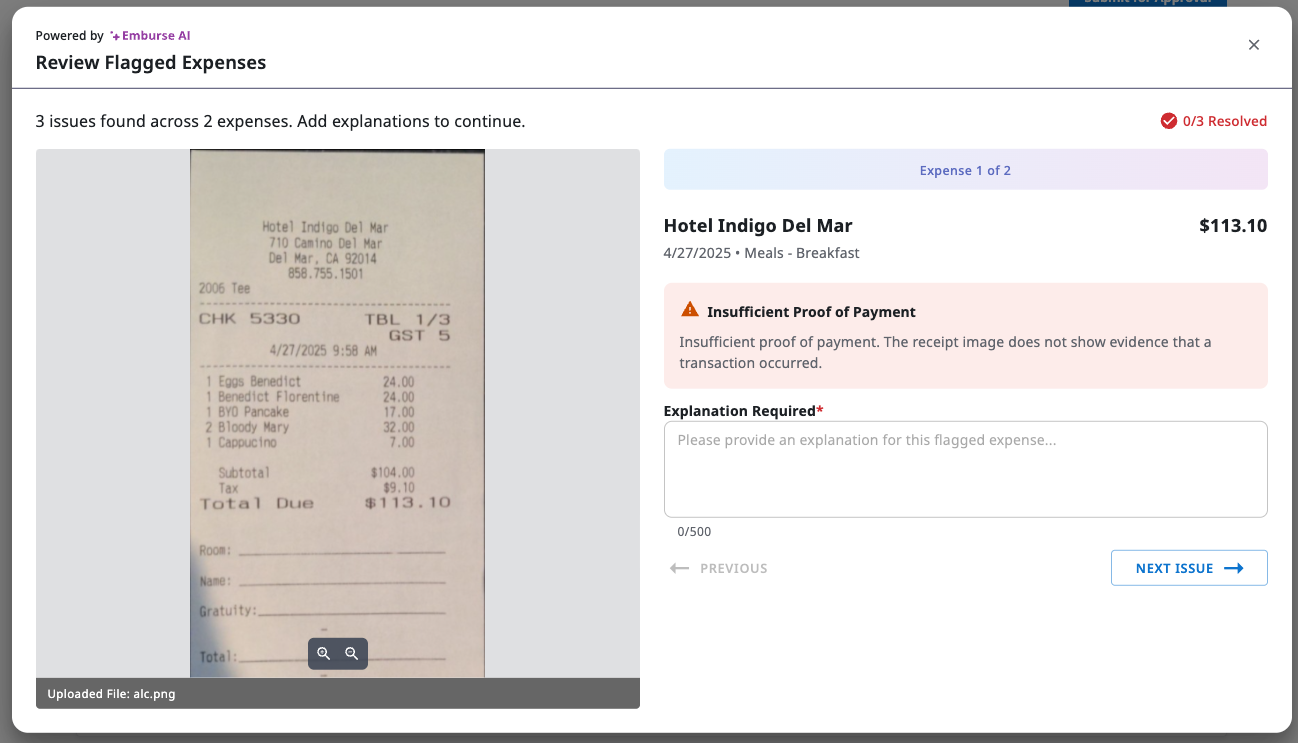This screenshot has height=743, width=1298.
Task: Click the 0/500 character counter
Action: pyautogui.click(x=694, y=532)
